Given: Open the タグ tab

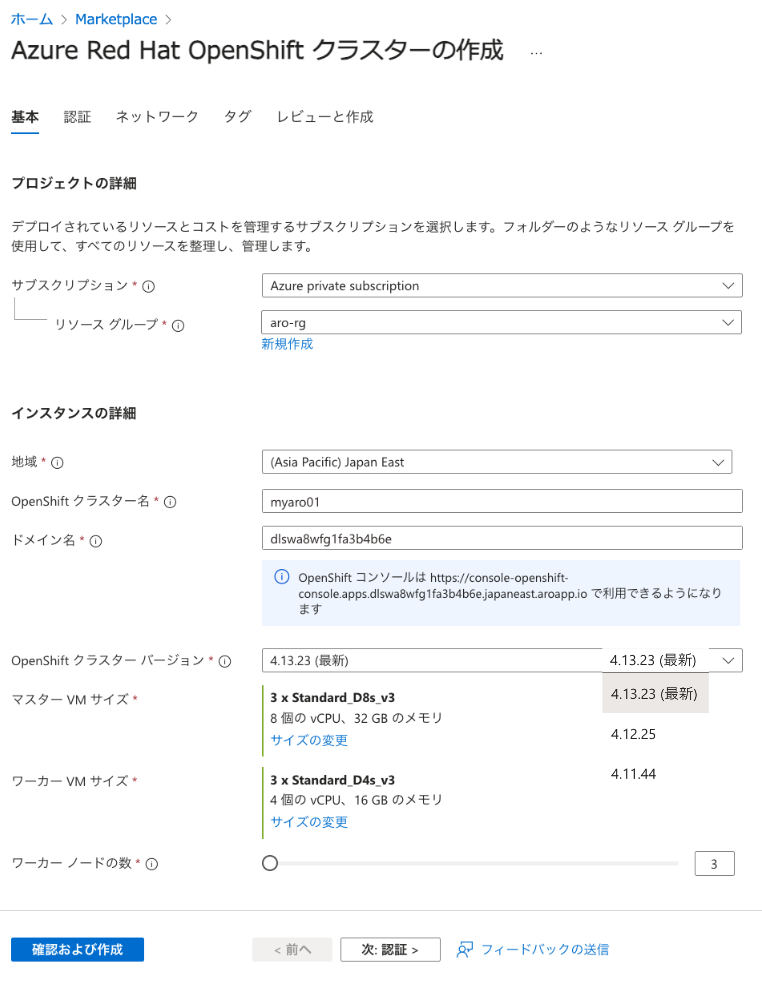Looking at the screenshot, I should 237,117.
